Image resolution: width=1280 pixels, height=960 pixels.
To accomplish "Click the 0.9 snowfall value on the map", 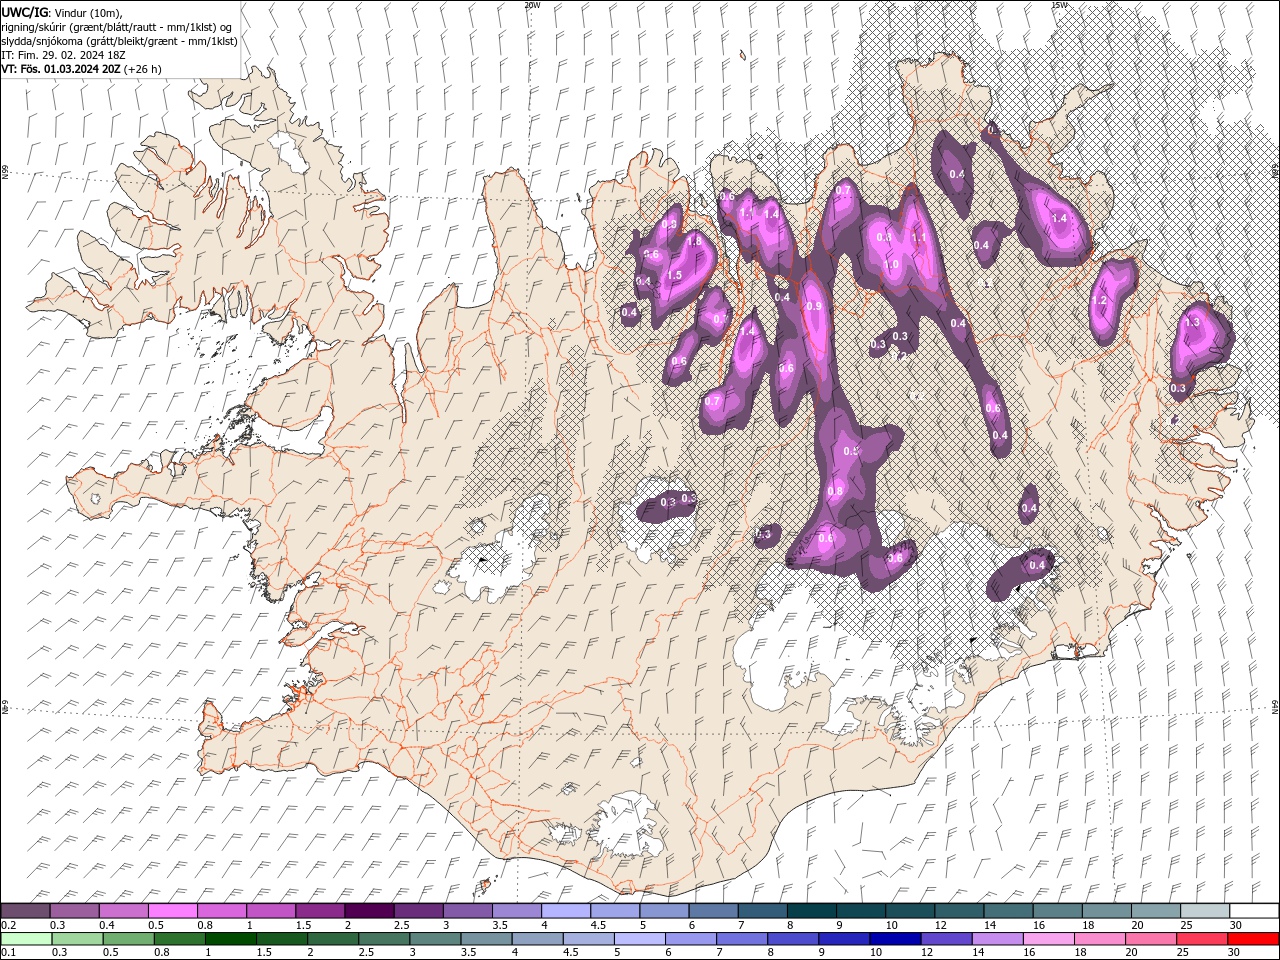I will (x=813, y=306).
